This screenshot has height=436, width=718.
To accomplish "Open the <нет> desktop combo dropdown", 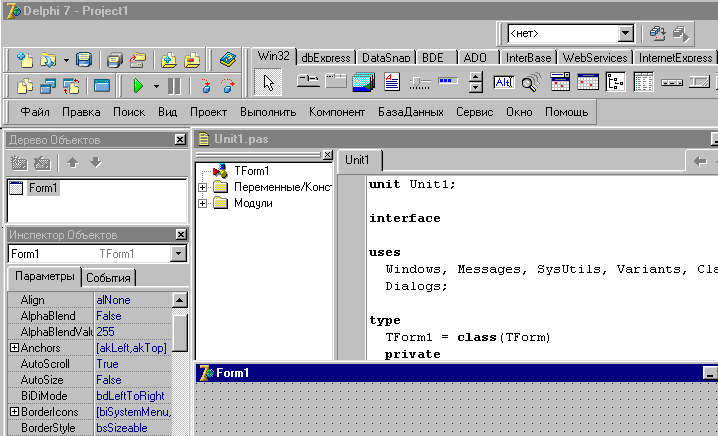I will click(626, 33).
